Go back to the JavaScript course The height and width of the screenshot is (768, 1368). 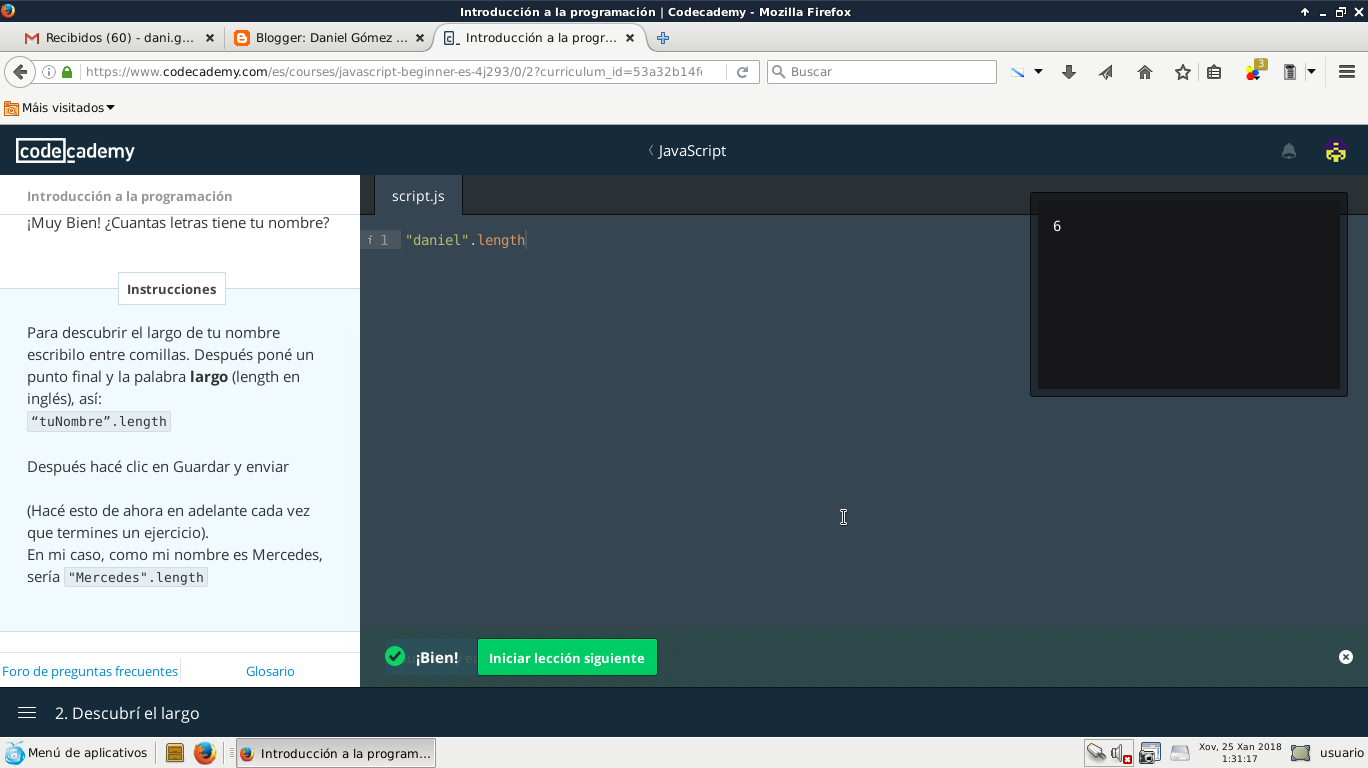pos(687,151)
